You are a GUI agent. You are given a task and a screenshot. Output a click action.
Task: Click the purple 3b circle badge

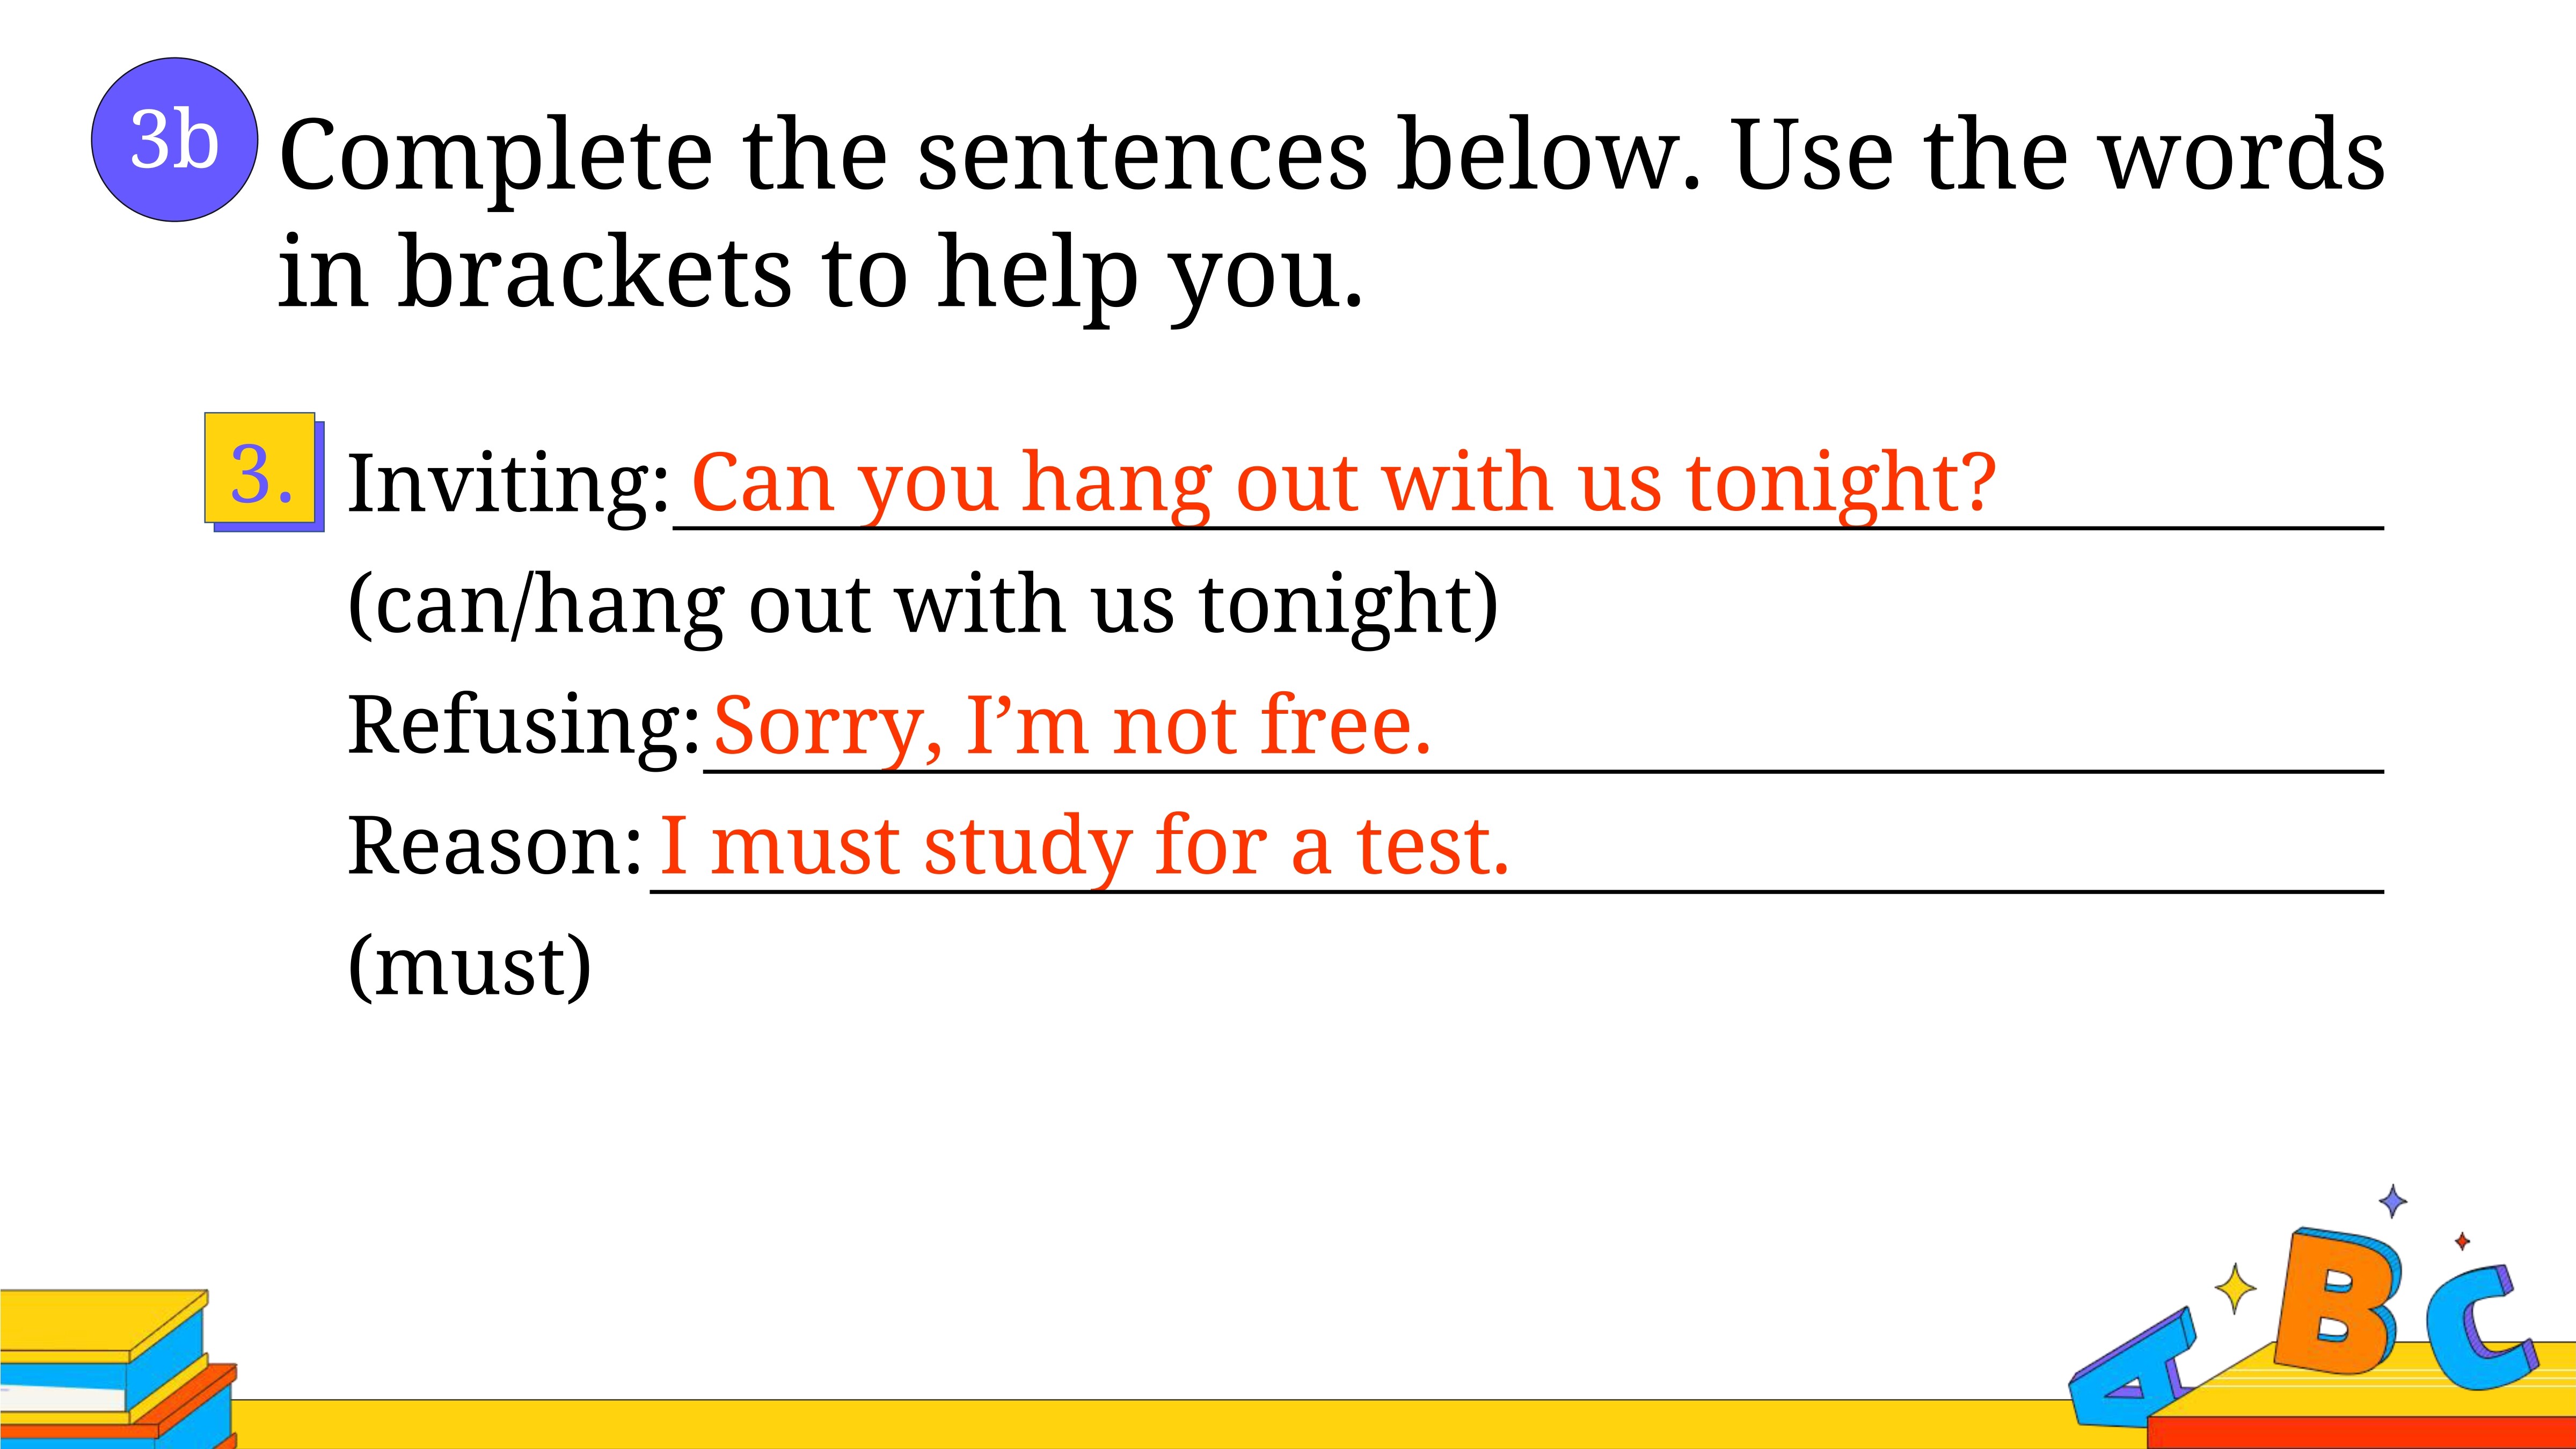click(x=174, y=139)
